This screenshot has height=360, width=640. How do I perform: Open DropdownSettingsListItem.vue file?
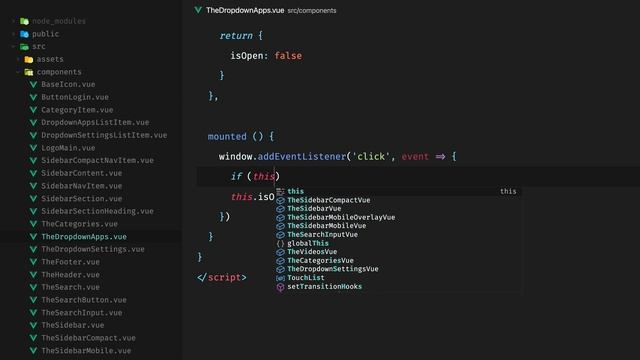(104, 135)
